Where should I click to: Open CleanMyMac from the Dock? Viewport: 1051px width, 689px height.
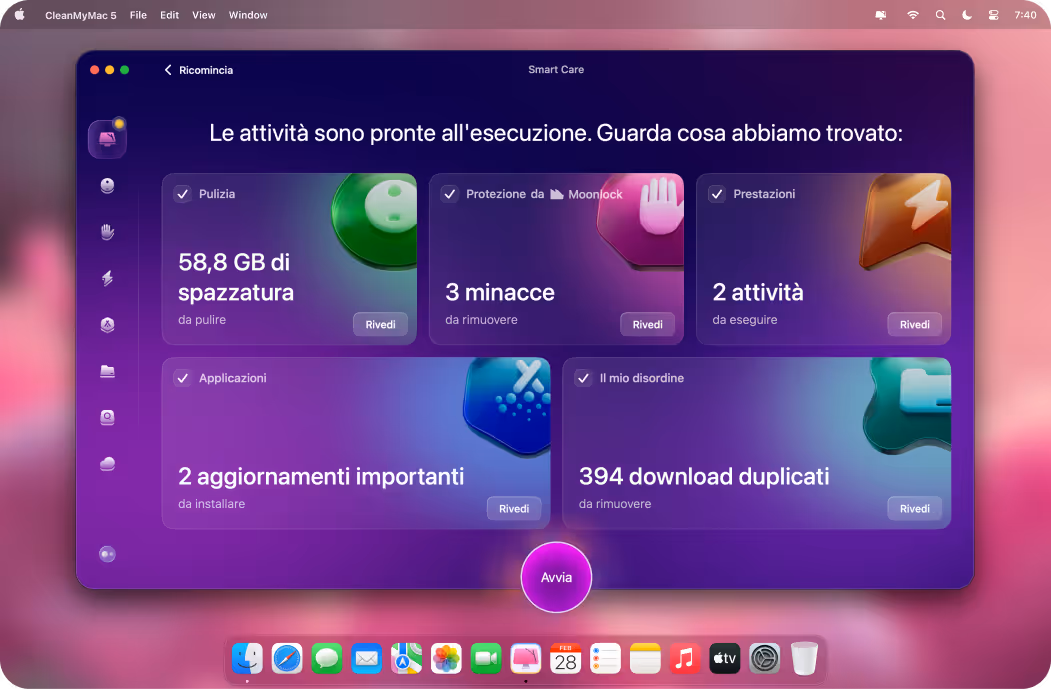tap(526, 659)
